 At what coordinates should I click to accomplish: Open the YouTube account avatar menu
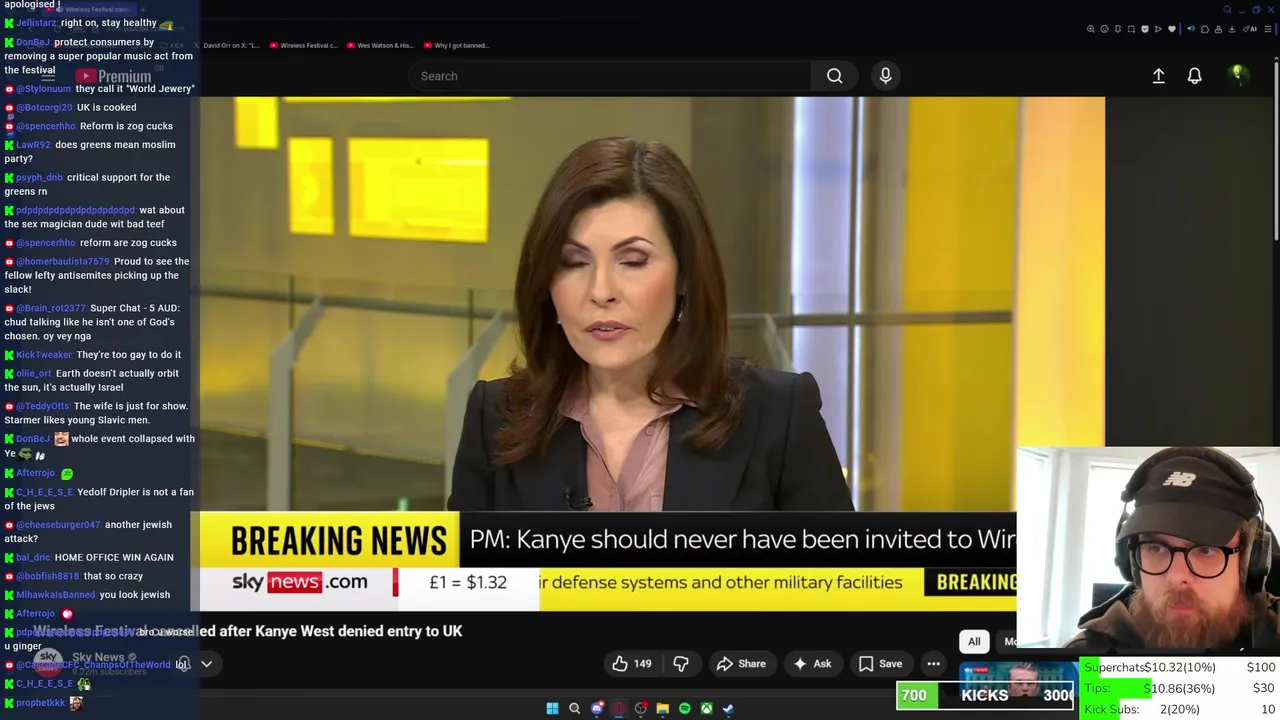click(x=1237, y=75)
